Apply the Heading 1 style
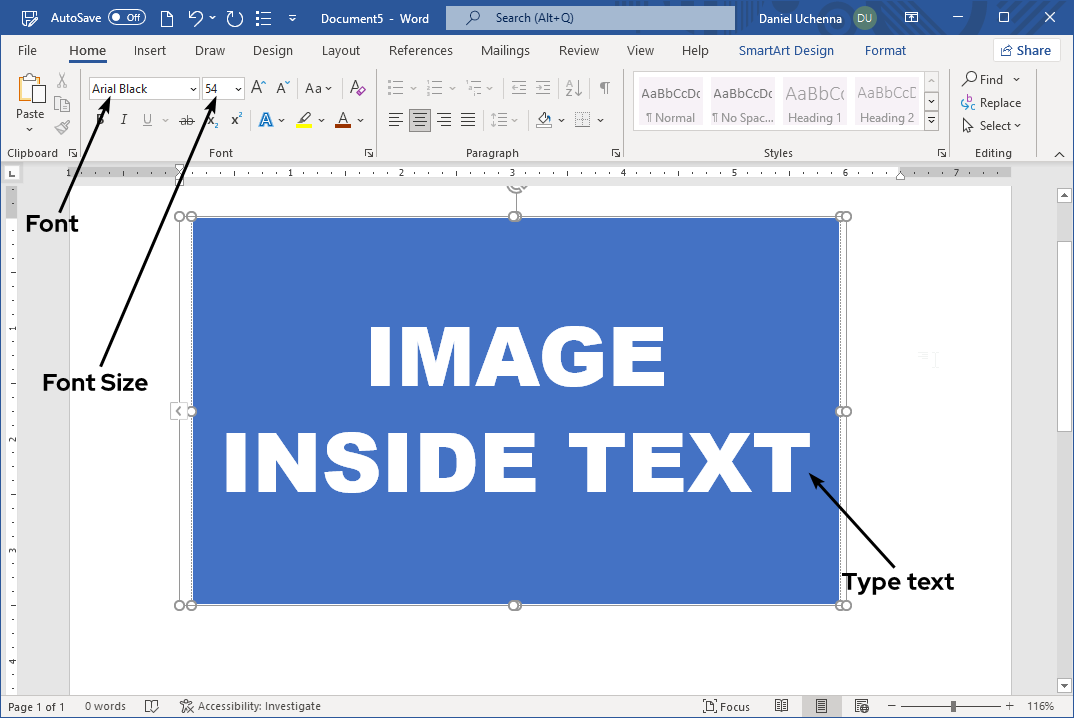This screenshot has height=718, width=1074. 814,100
